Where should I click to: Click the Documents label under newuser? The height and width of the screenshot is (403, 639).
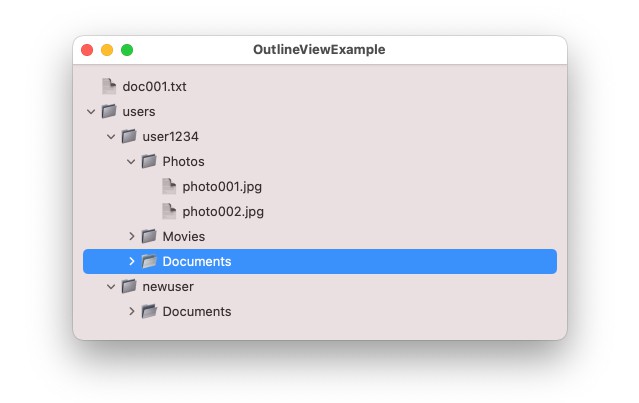(196, 311)
